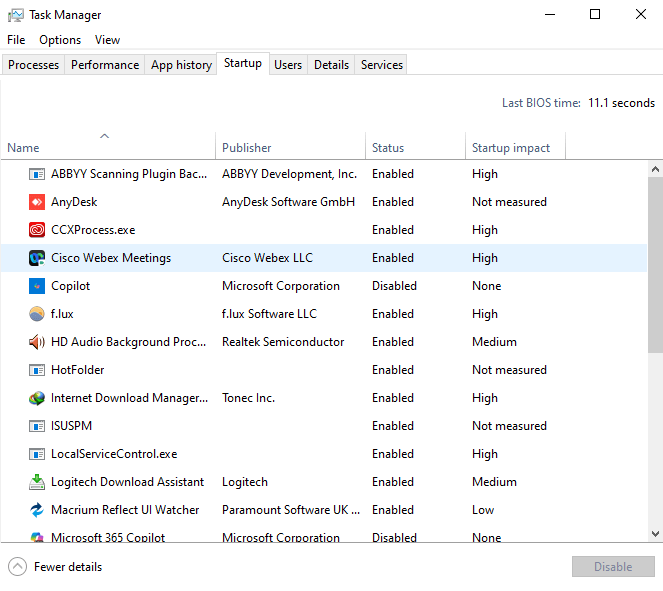The image size is (663, 591).
Task: Click the Realtek Semiconductor publisher cell
Action: pos(283,342)
